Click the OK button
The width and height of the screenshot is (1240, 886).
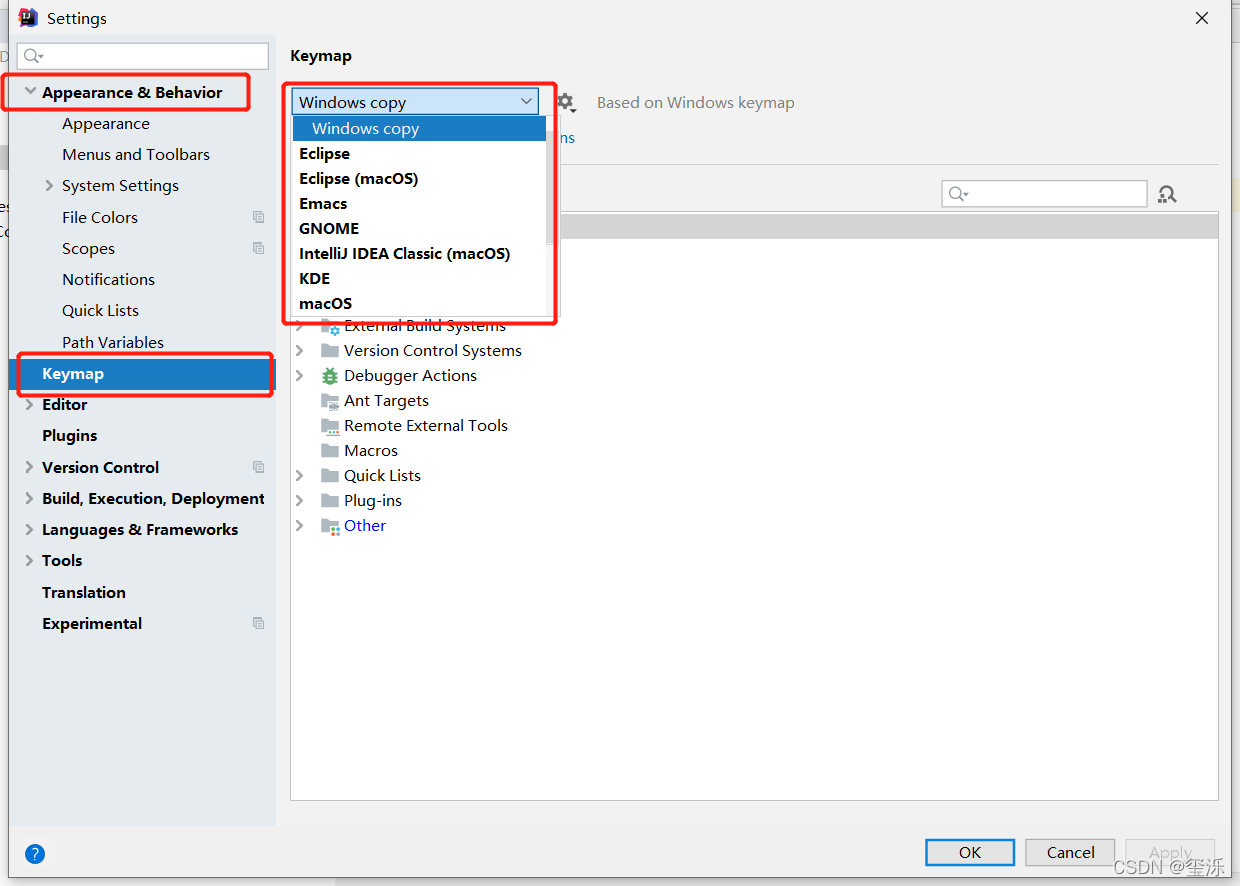pos(970,853)
